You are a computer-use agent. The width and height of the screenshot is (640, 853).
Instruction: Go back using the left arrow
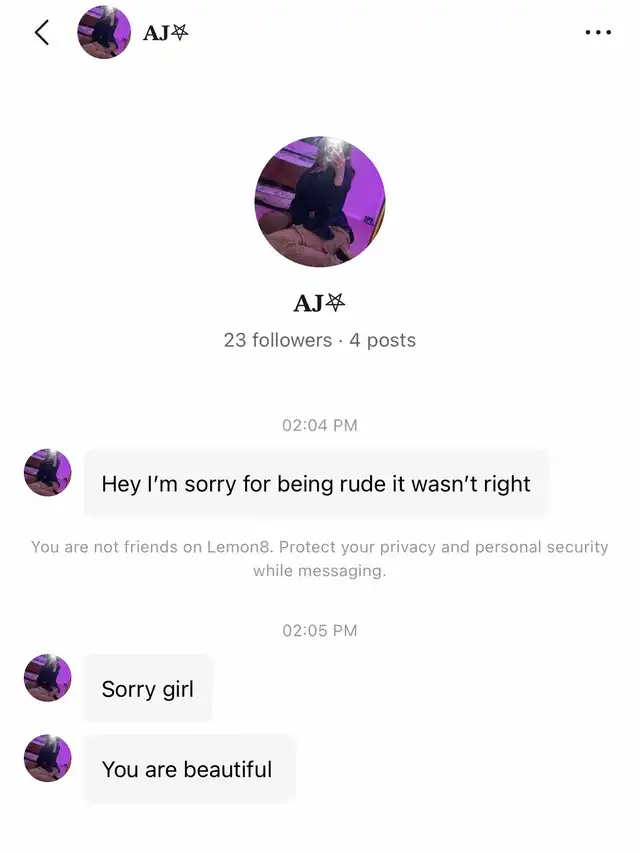[x=42, y=33]
